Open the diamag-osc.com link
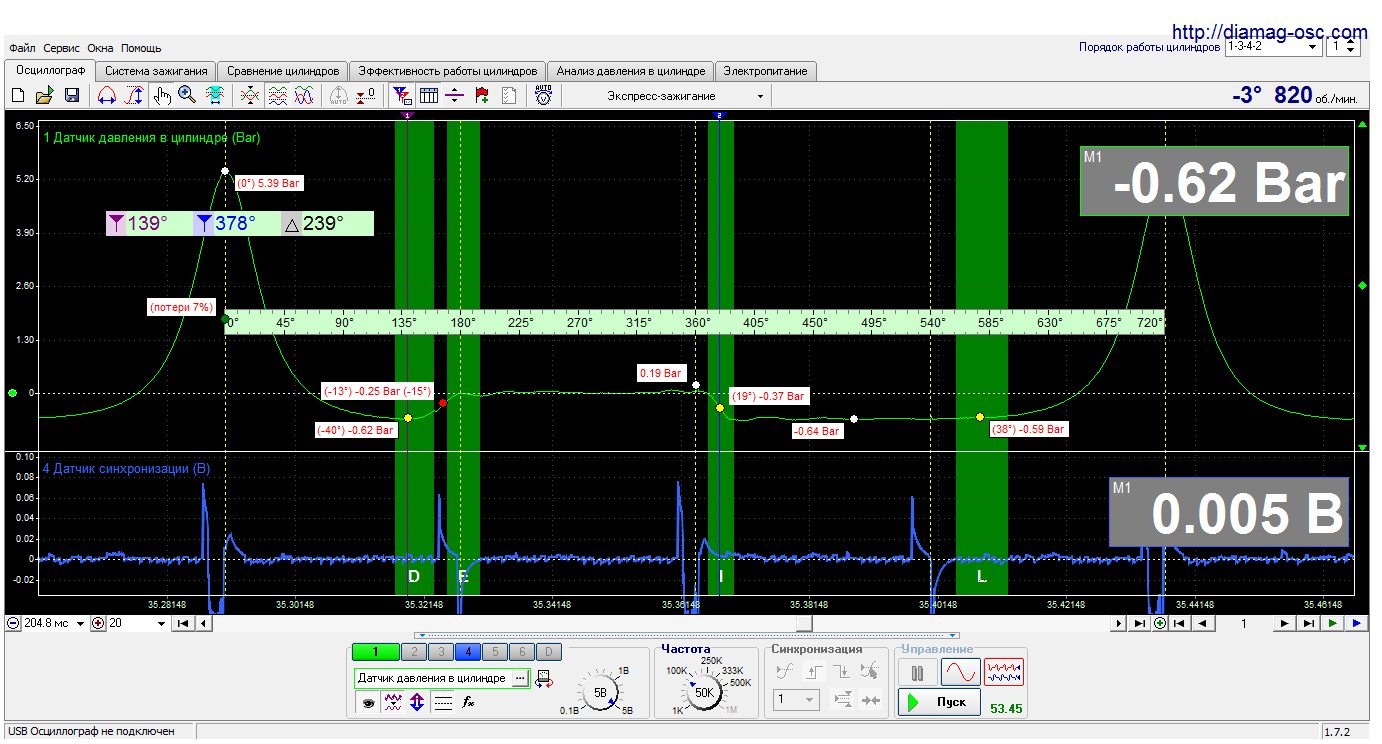Viewport: 1382px width, 744px height. tap(1269, 32)
